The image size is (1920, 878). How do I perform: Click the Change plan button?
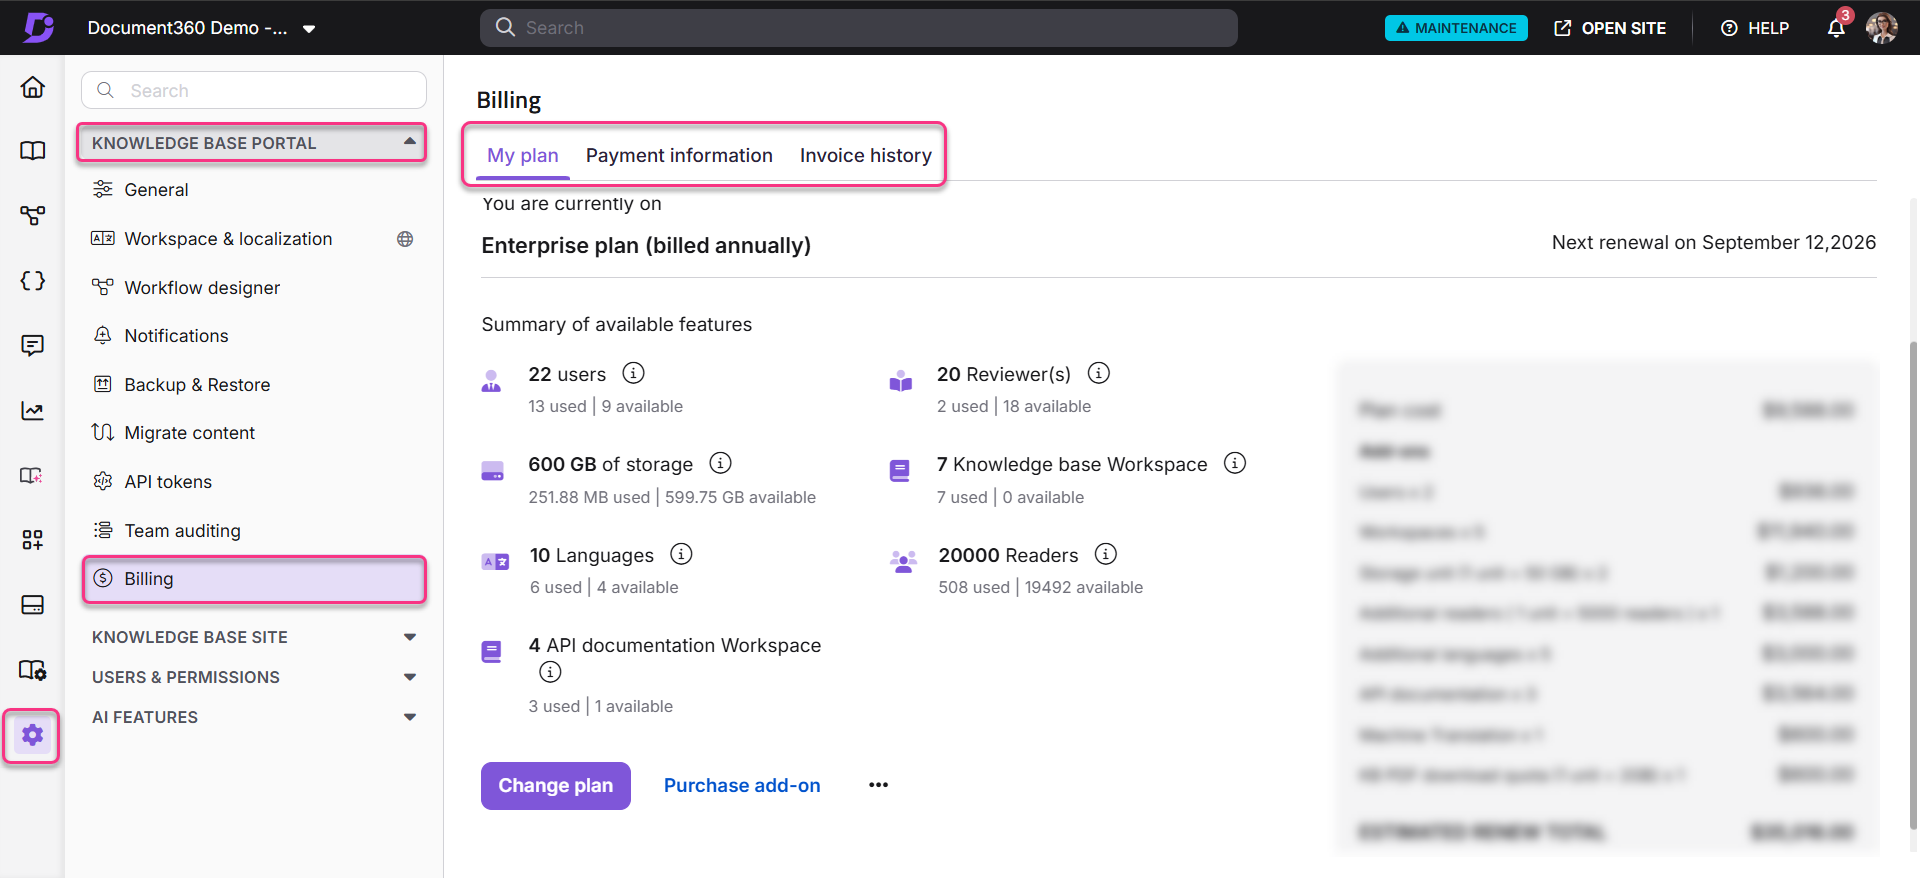555,786
